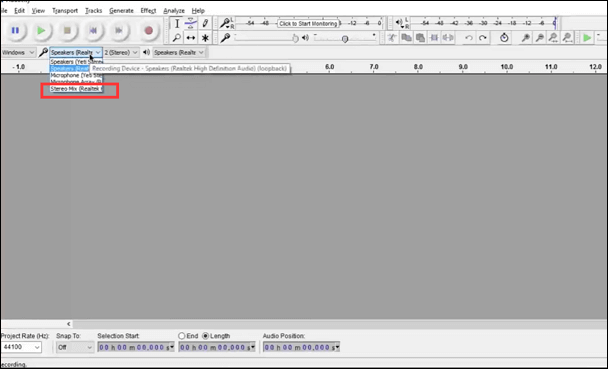
Task: Click the Paste icon in edit toolbar
Action: coord(420,38)
